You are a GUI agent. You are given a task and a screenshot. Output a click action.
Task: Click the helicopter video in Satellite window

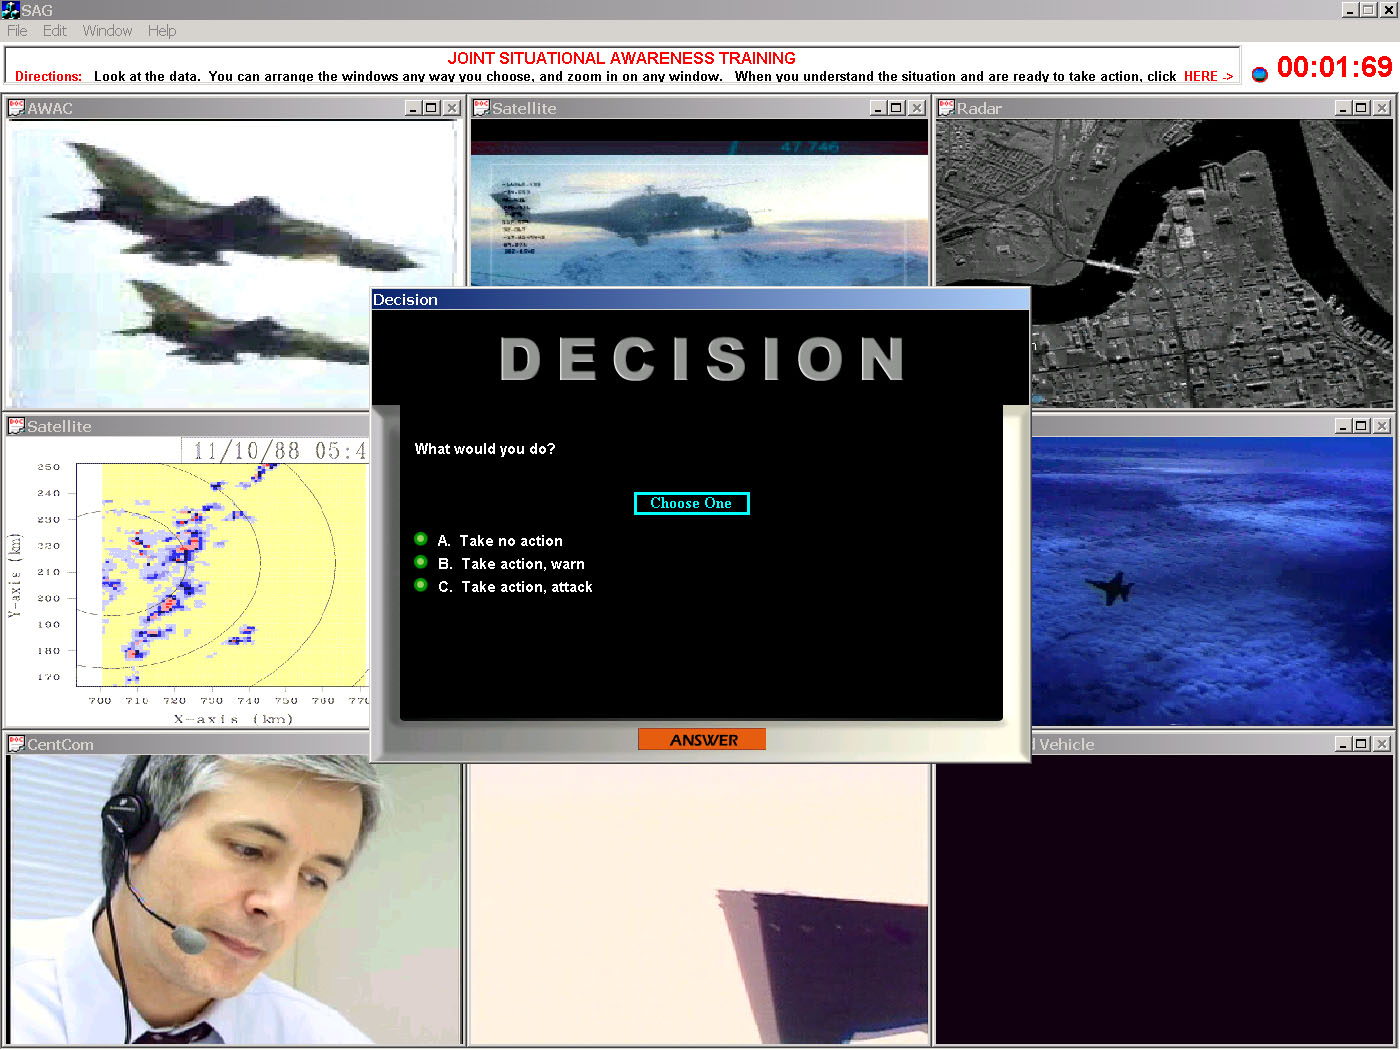click(x=700, y=203)
